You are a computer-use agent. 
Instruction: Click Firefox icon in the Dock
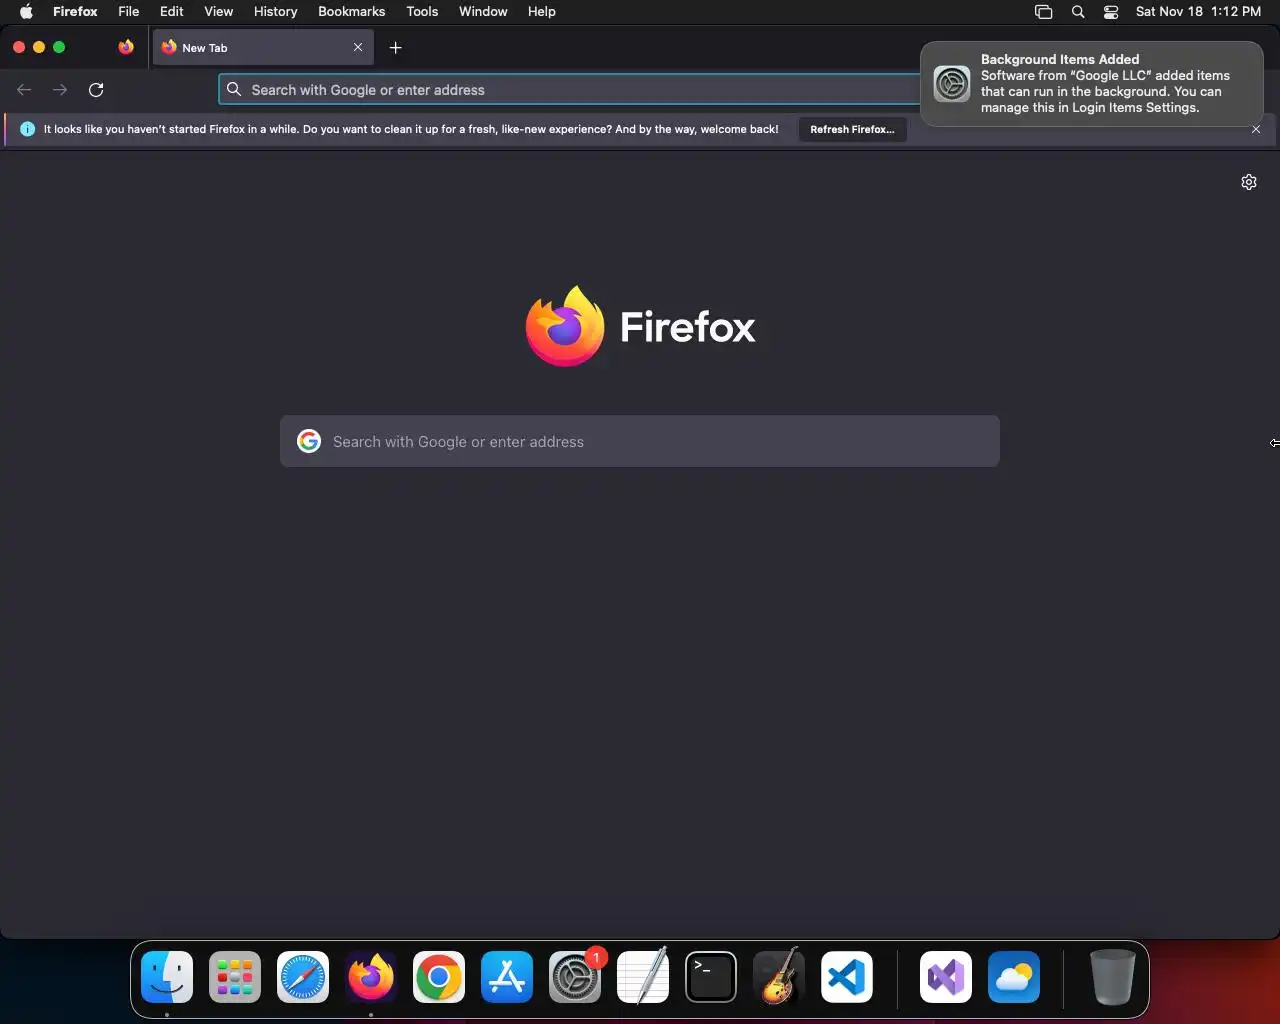[371, 977]
